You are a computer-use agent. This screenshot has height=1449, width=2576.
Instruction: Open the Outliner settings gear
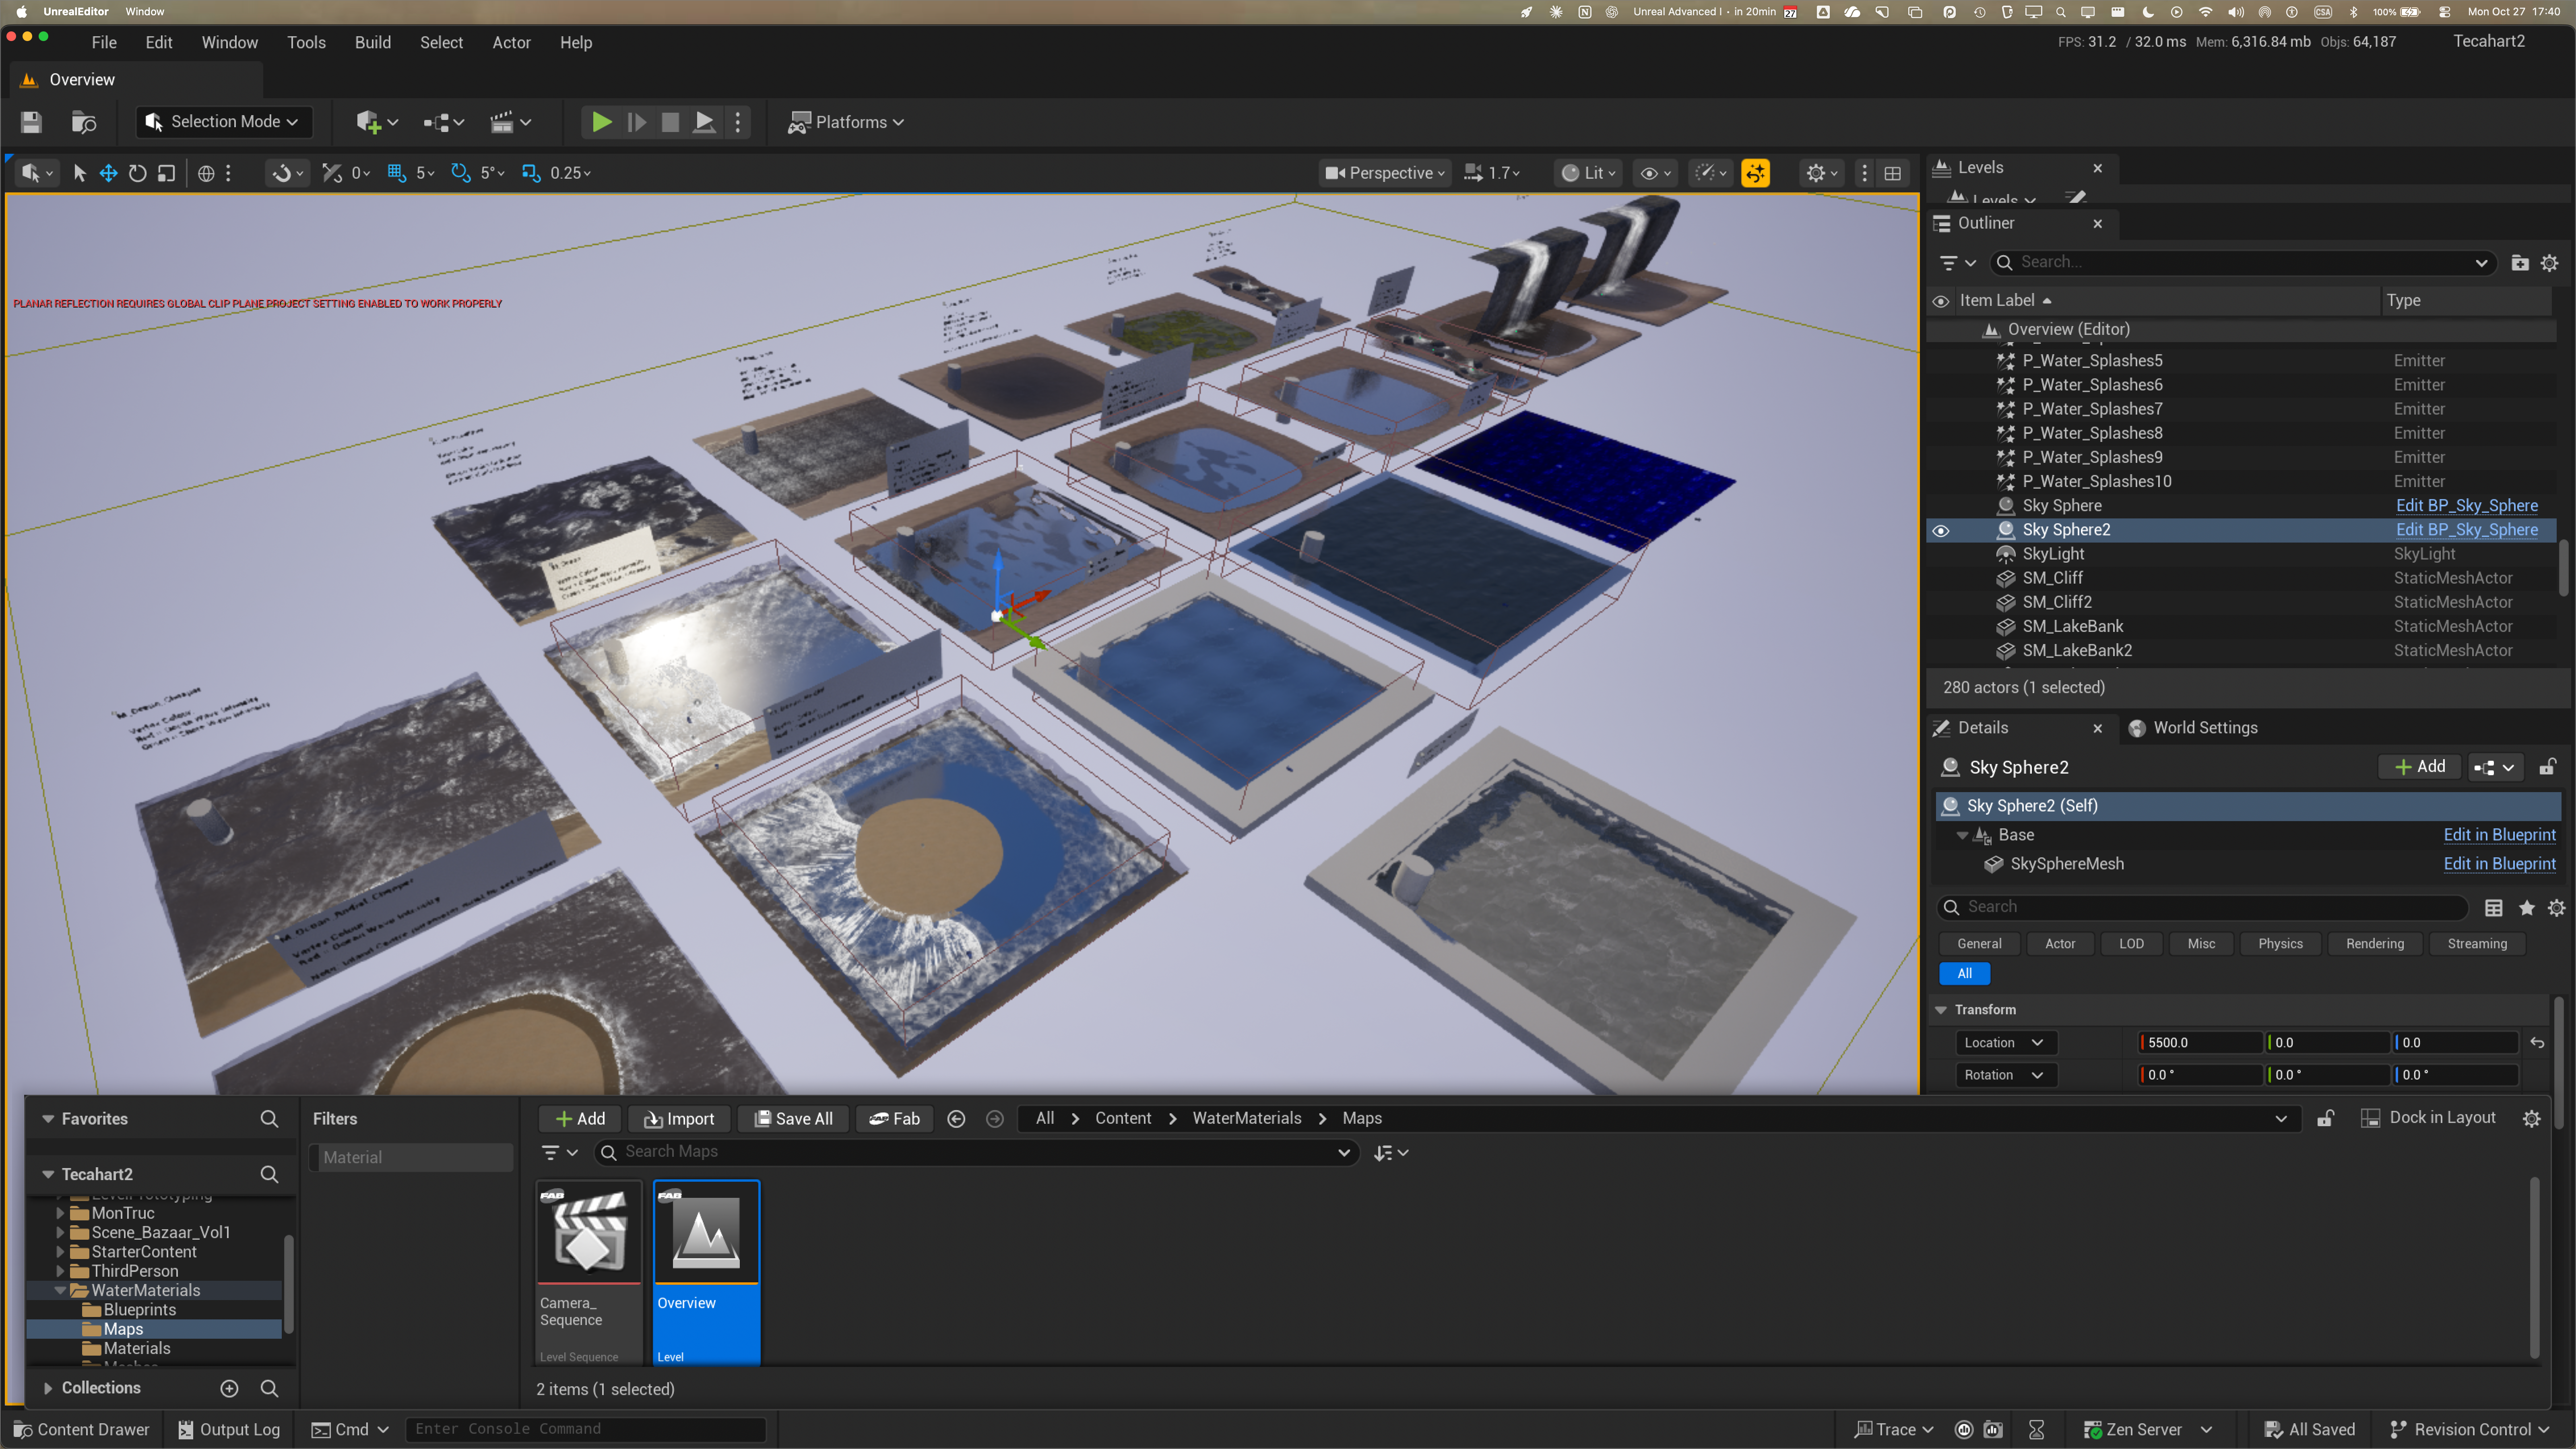click(2549, 263)
